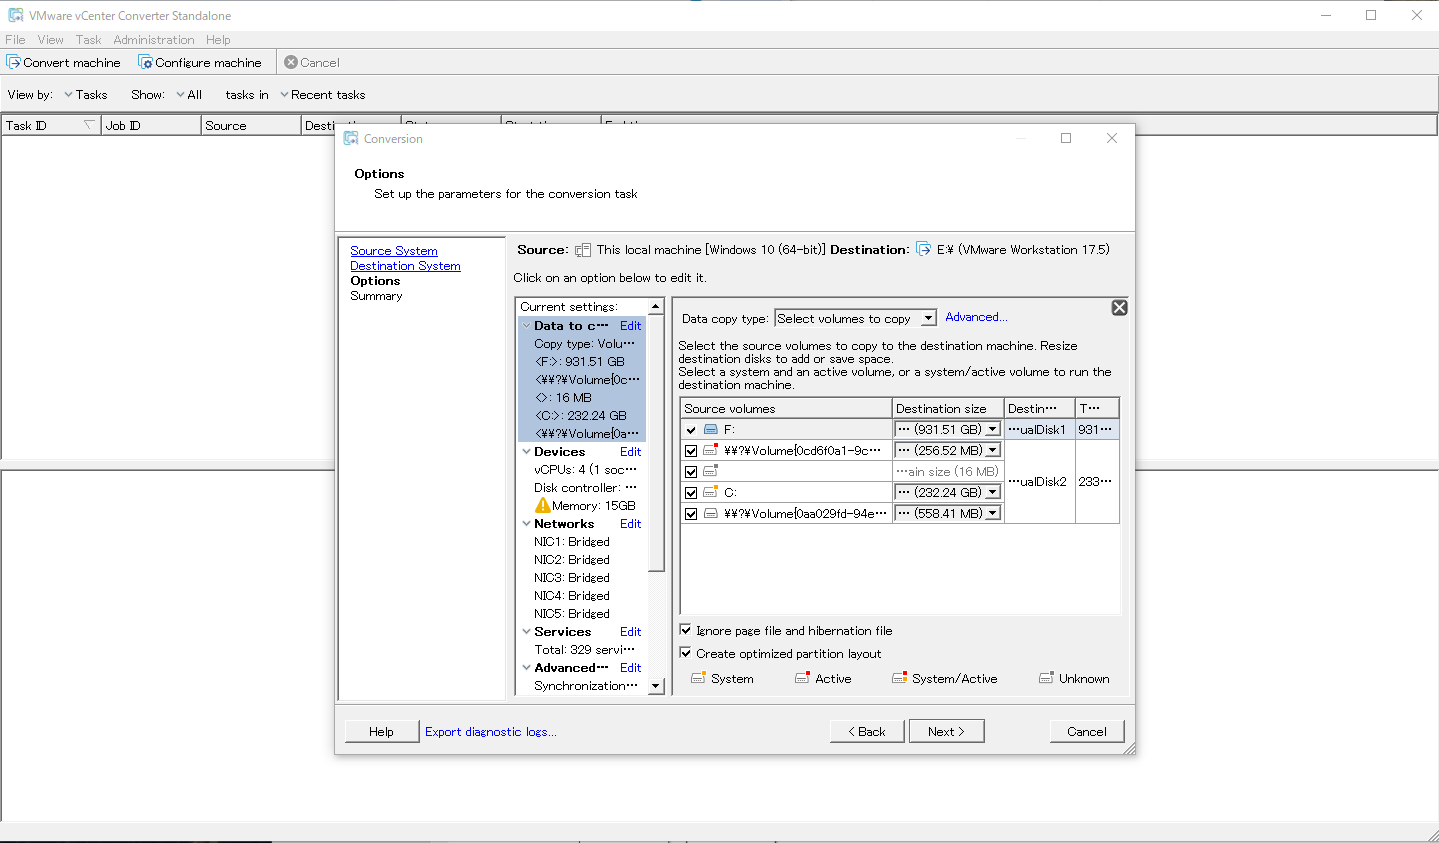1439x843 pixels.
Task: Click the Configure machine toolbar icon
Action: 145,62
